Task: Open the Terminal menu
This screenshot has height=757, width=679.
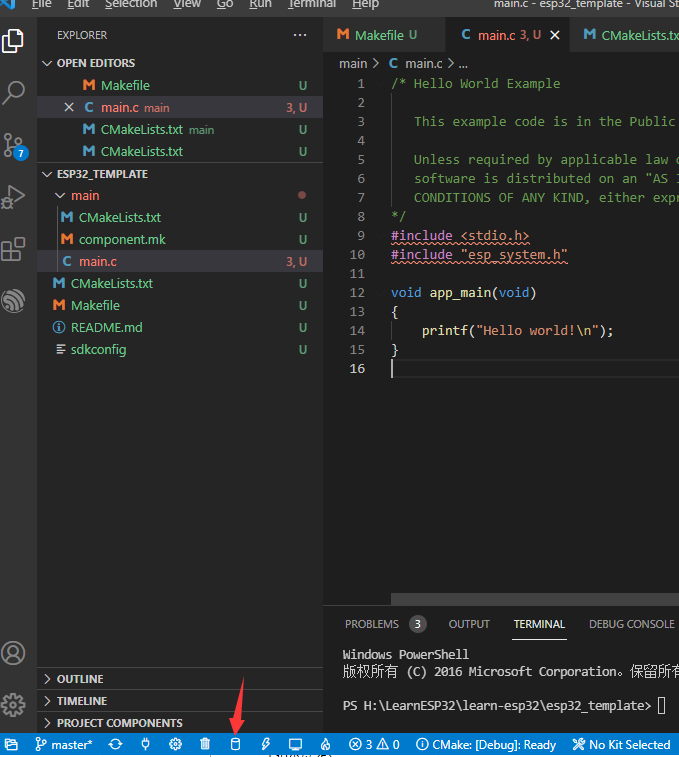Action: tap(311, 4)
